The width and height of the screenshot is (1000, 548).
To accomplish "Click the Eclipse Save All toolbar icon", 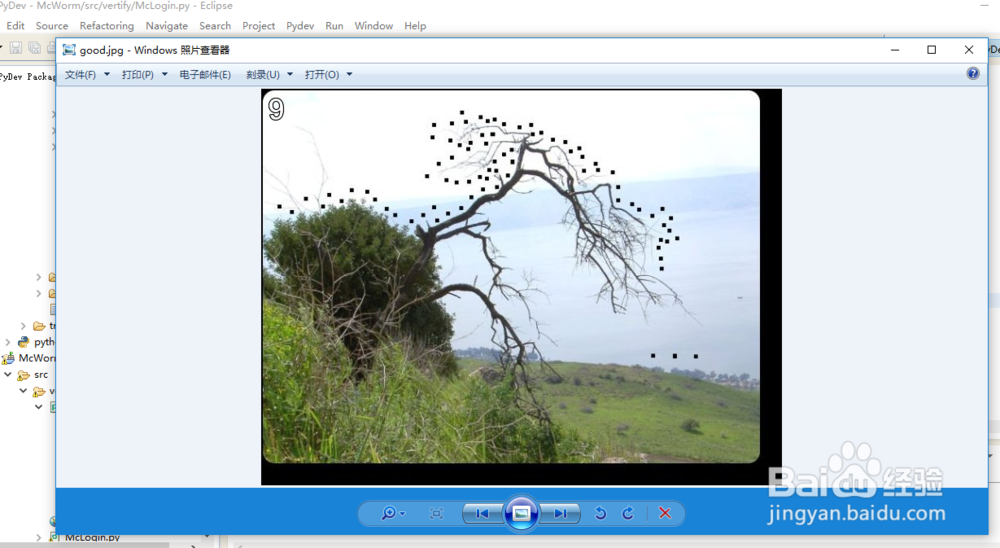I will (x=34, y=48).
